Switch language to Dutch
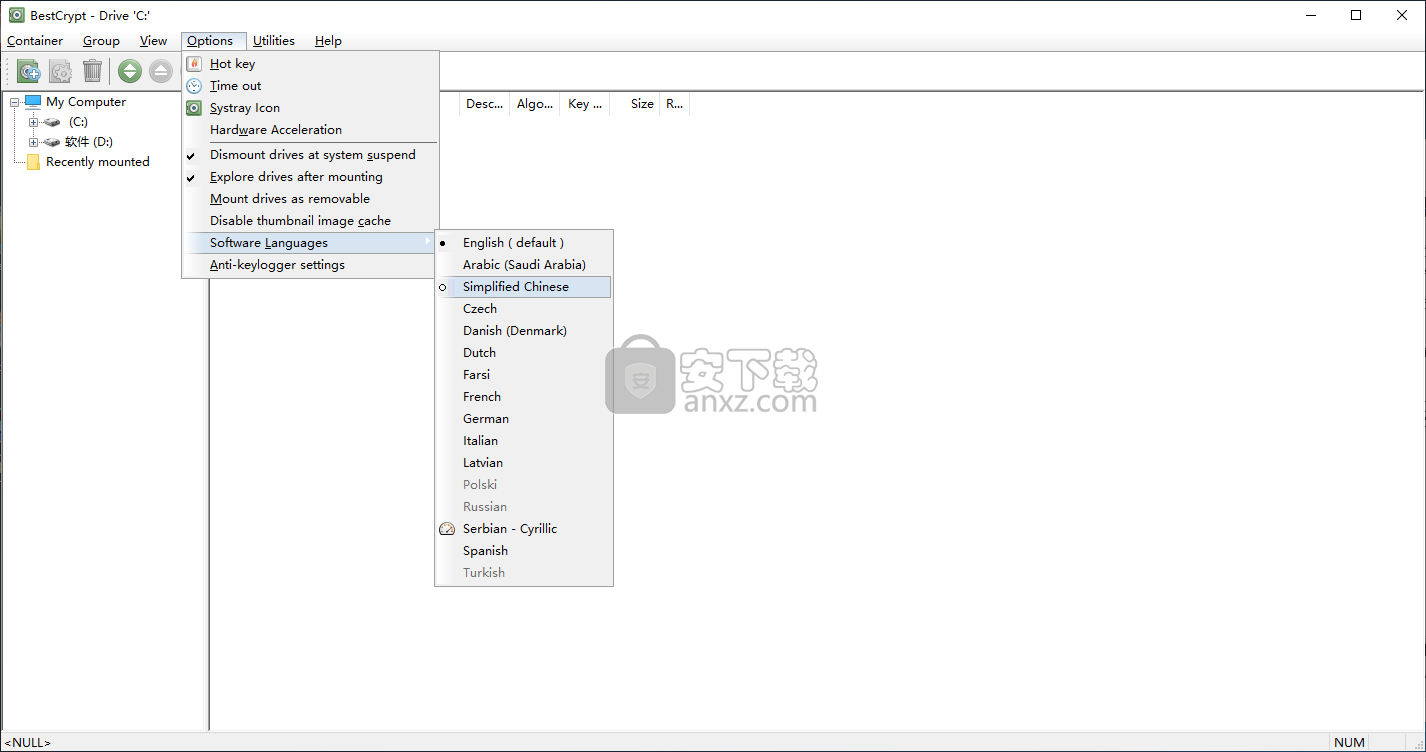 [523, 353]
